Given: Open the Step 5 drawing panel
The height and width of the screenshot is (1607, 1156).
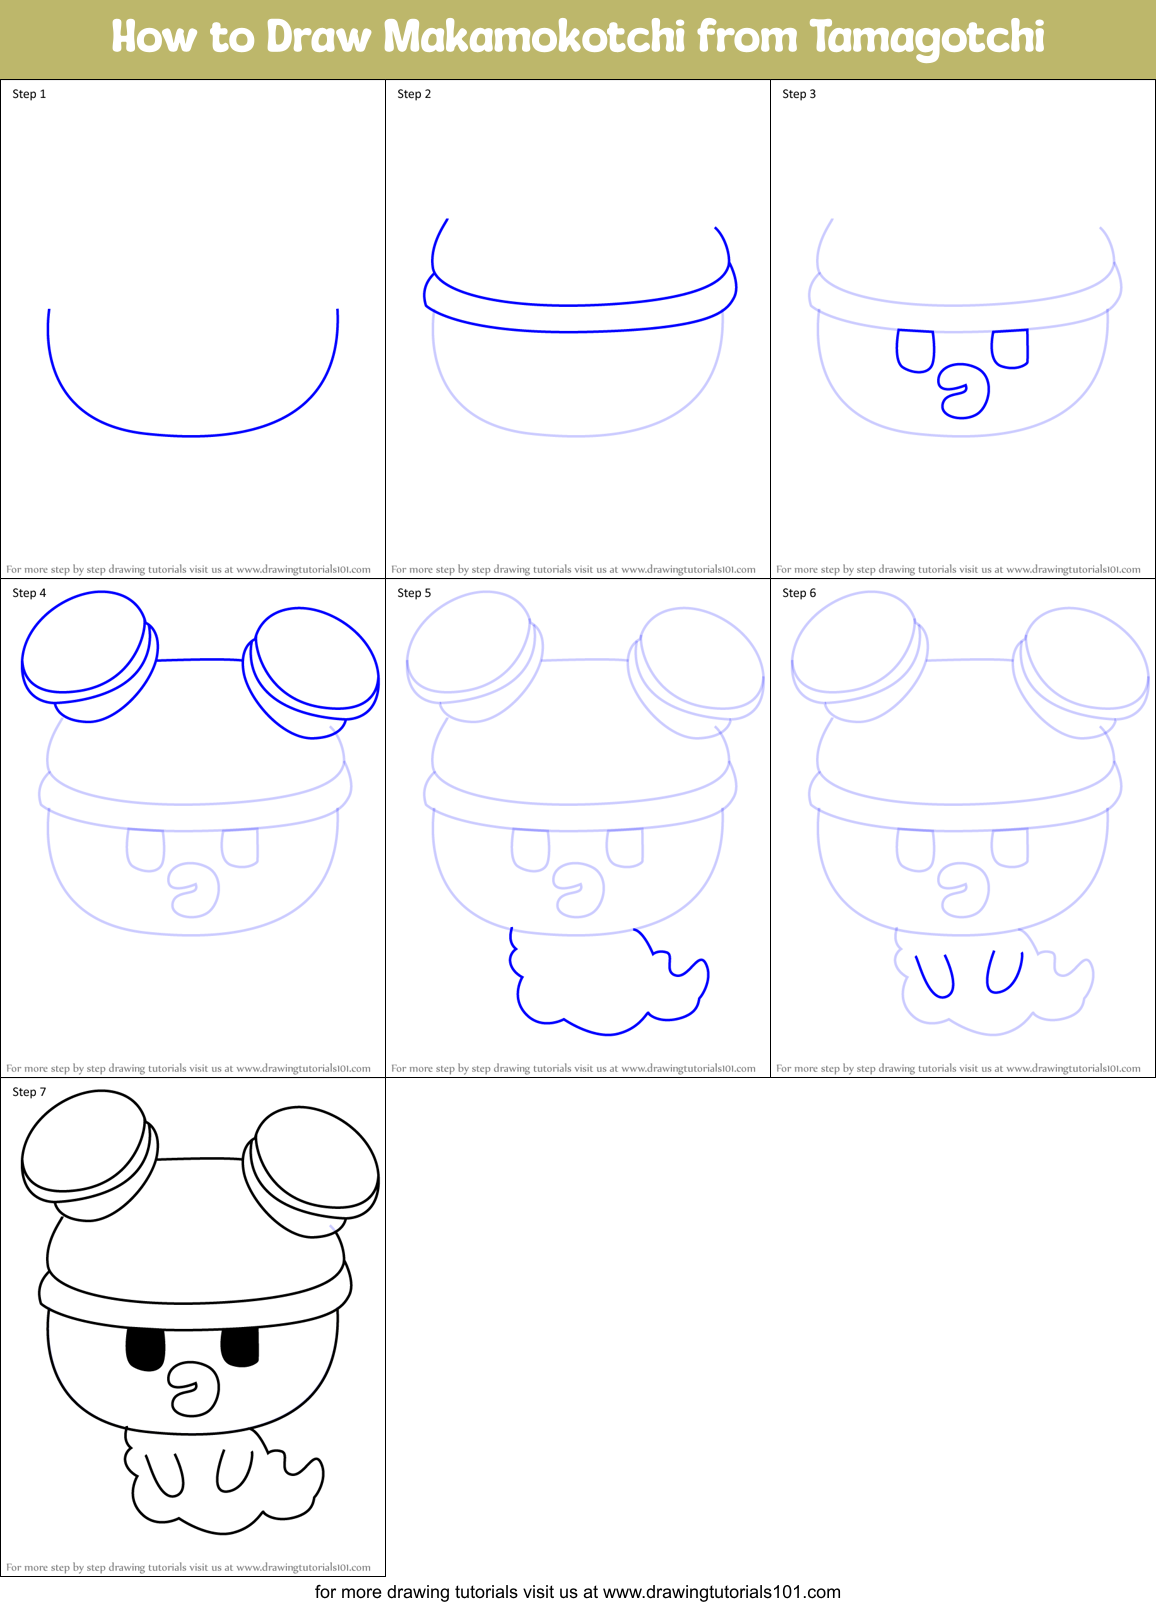Looking at the screenshot, I should (x=578, y=828).
